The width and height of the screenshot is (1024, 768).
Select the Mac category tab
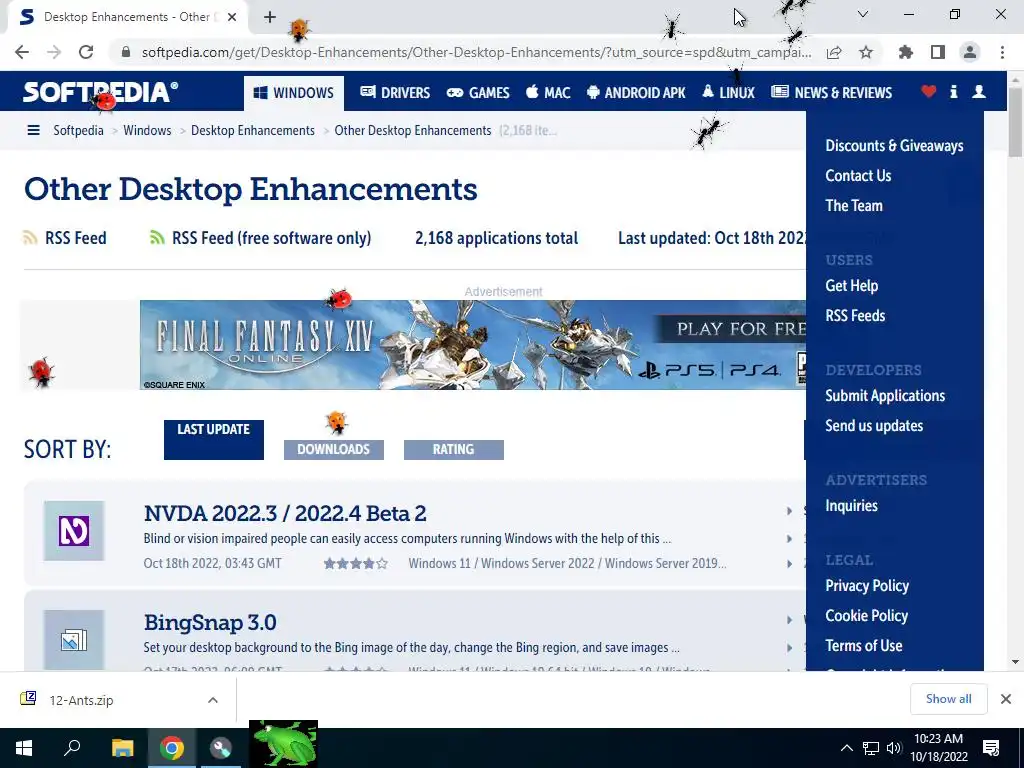(548, 93)
